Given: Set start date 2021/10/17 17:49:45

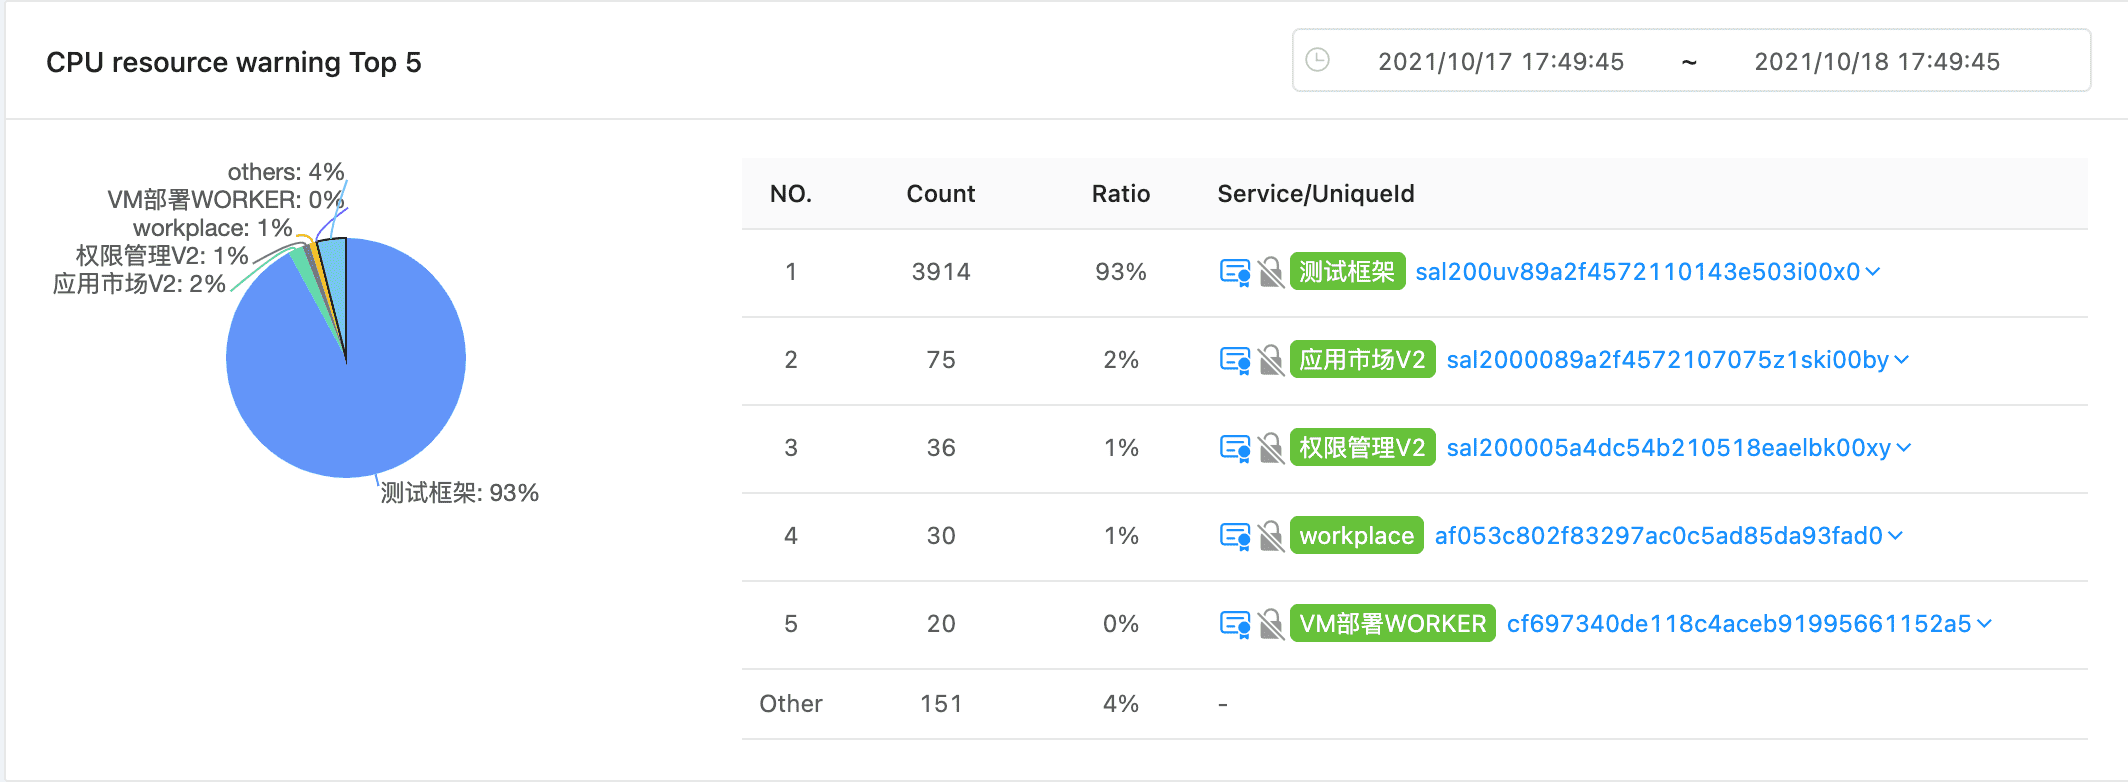Looking at the screenshot, I should pyautogui.click(x=1501, y=61).
